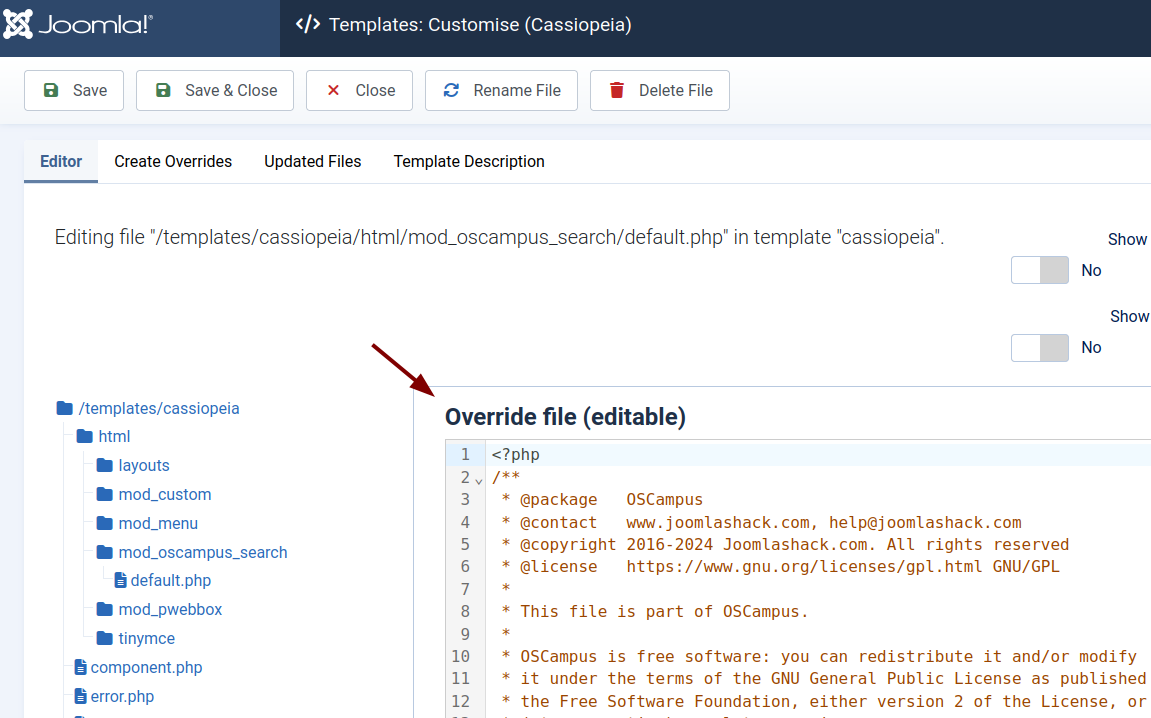
Task: Open the Template Description tab
Action: pyautogui.click(x=469, y=162)
